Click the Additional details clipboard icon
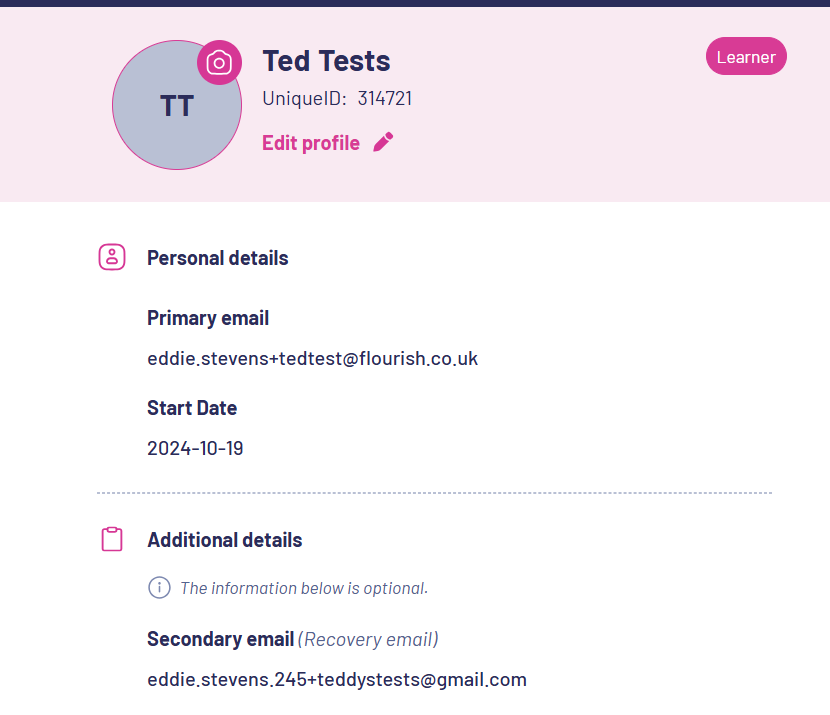The width and height of the screenshot is (830, 715). (x=112, y=539)
